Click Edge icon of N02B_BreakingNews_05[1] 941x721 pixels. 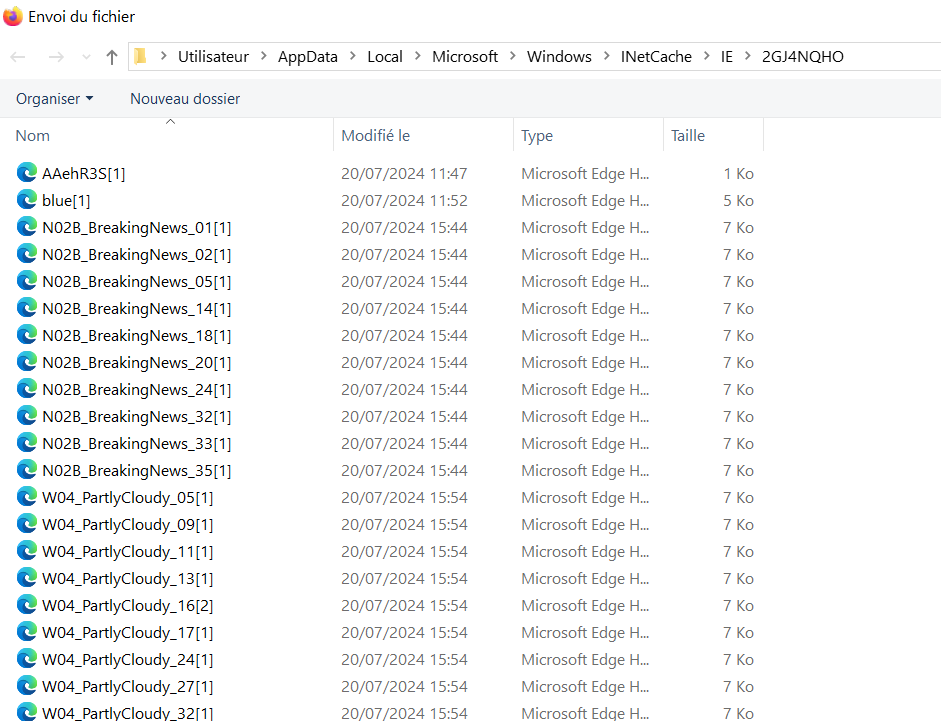click(27, 281)
